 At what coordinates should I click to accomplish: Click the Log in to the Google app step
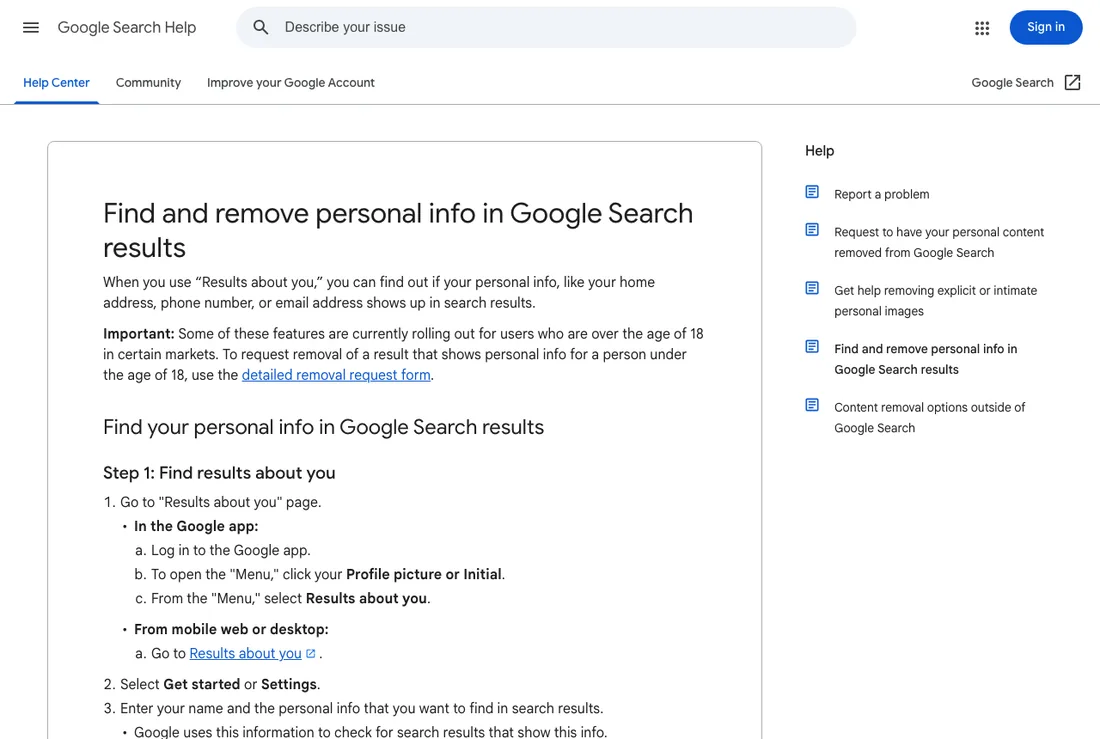coord(231,550)
